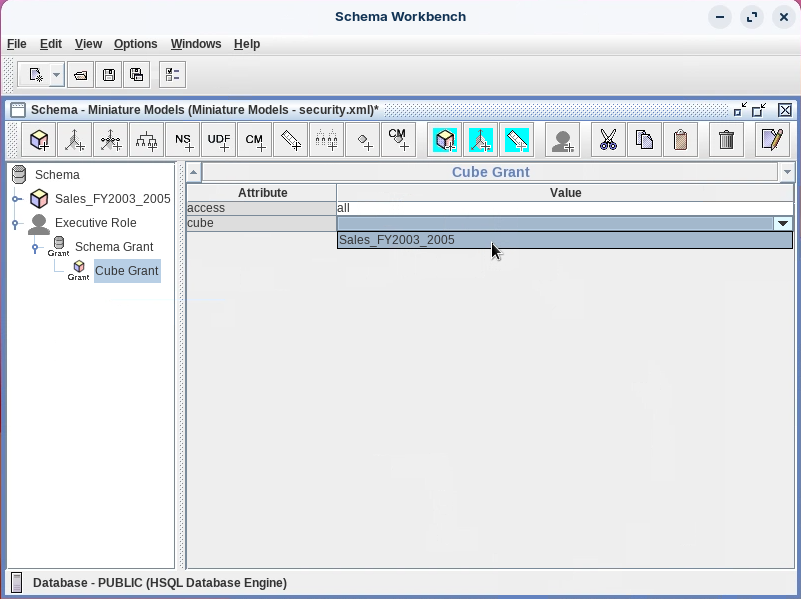Click the Value column header
This screenshot has width=801, height=599.
[565, 193]
